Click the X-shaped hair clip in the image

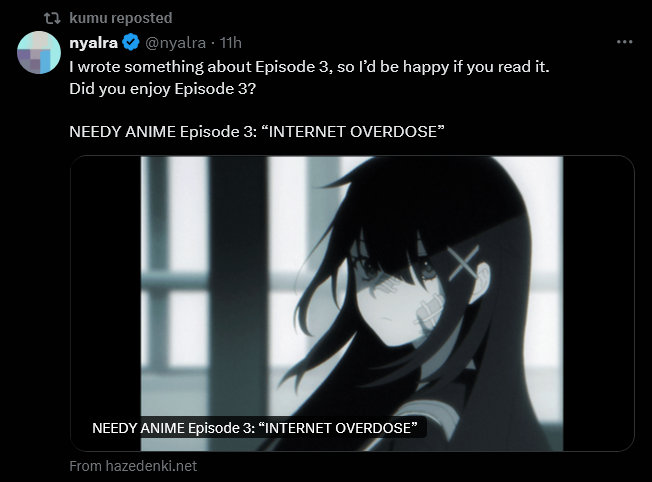pyautogui.click(x=463, y=262)
